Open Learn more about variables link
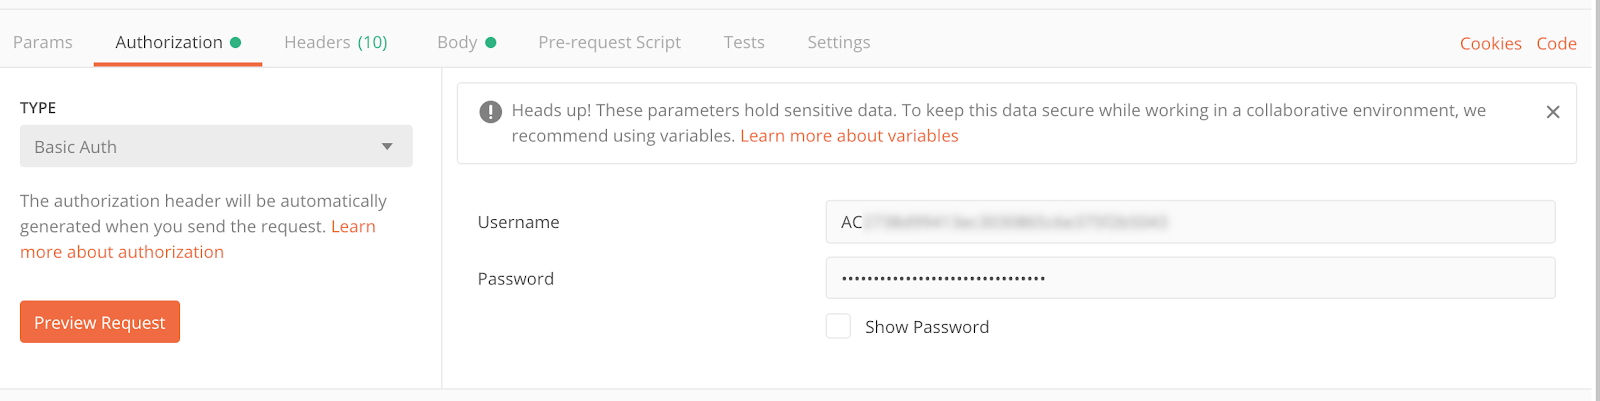 click(x=849, y=136)
